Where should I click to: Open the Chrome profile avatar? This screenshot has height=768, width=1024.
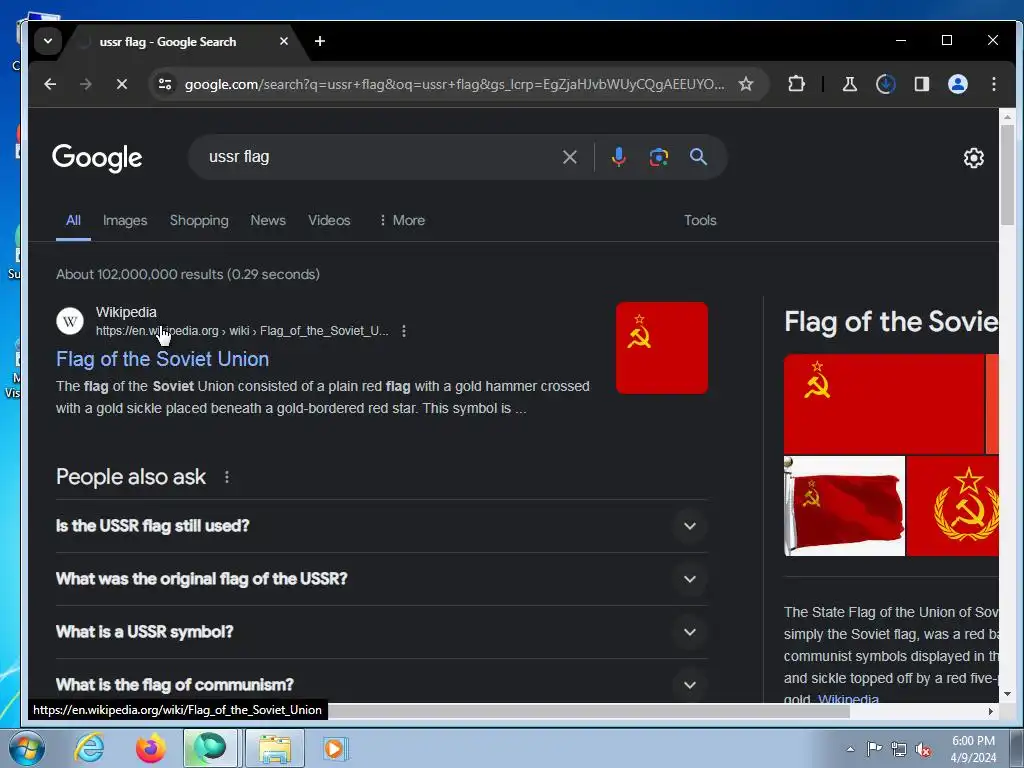(x=957, y=84)
